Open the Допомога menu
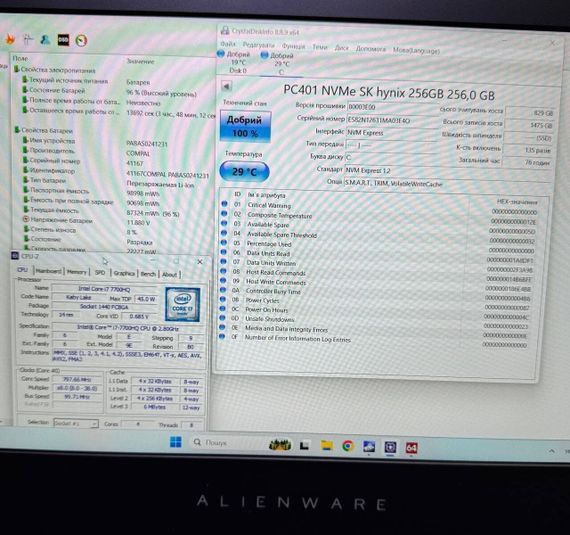Screen dimensions: 570x535 [370, 48]
